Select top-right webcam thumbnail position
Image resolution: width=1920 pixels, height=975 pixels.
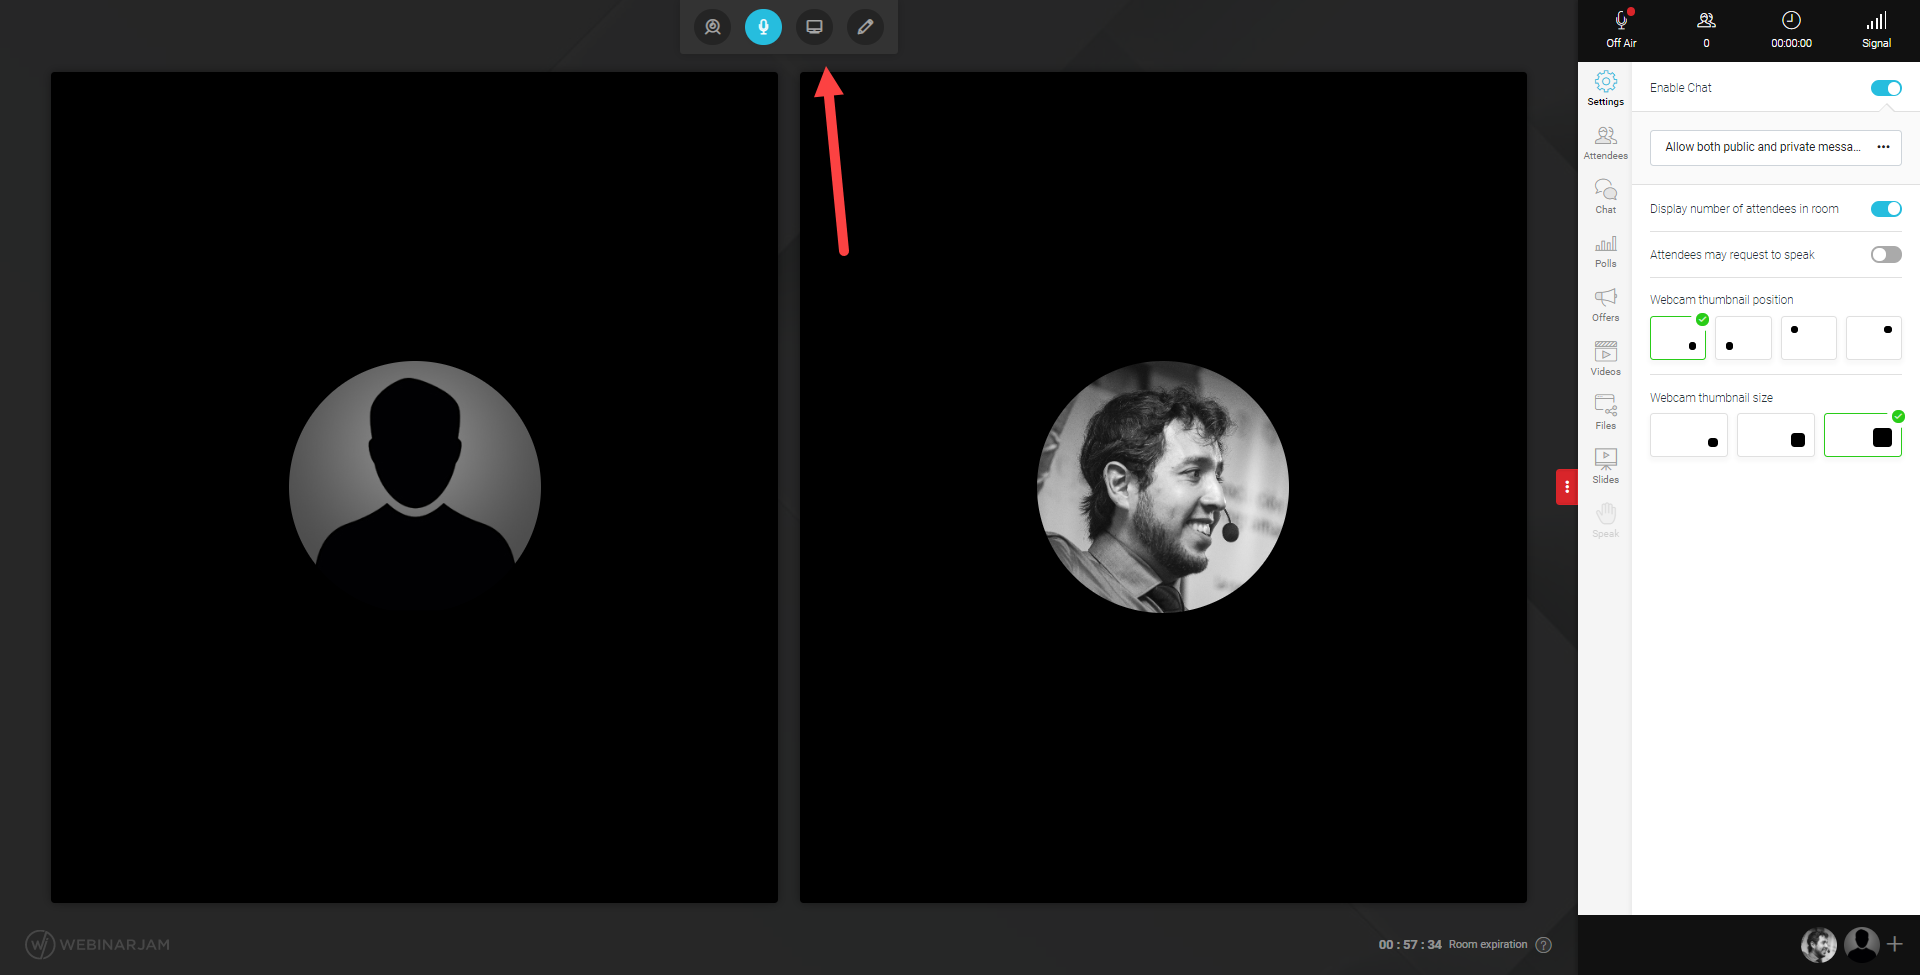(1873, 338)
